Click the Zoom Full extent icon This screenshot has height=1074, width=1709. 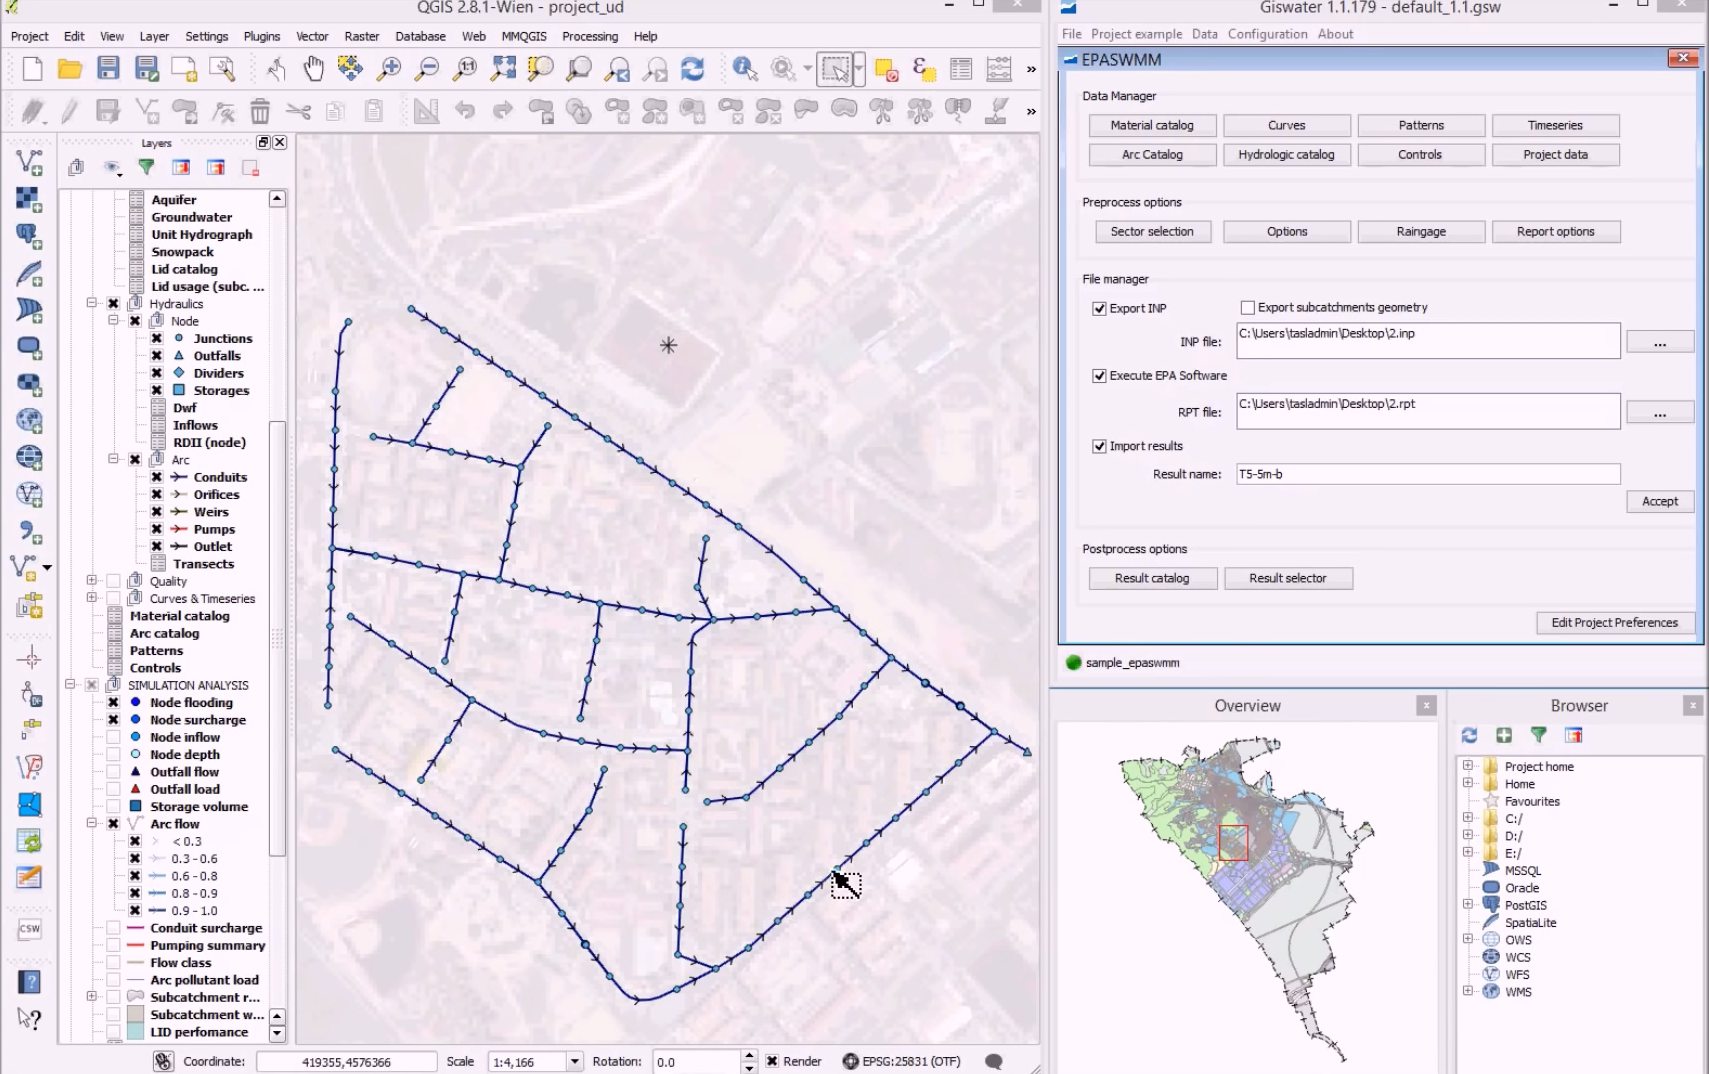[x=503, y=69]
